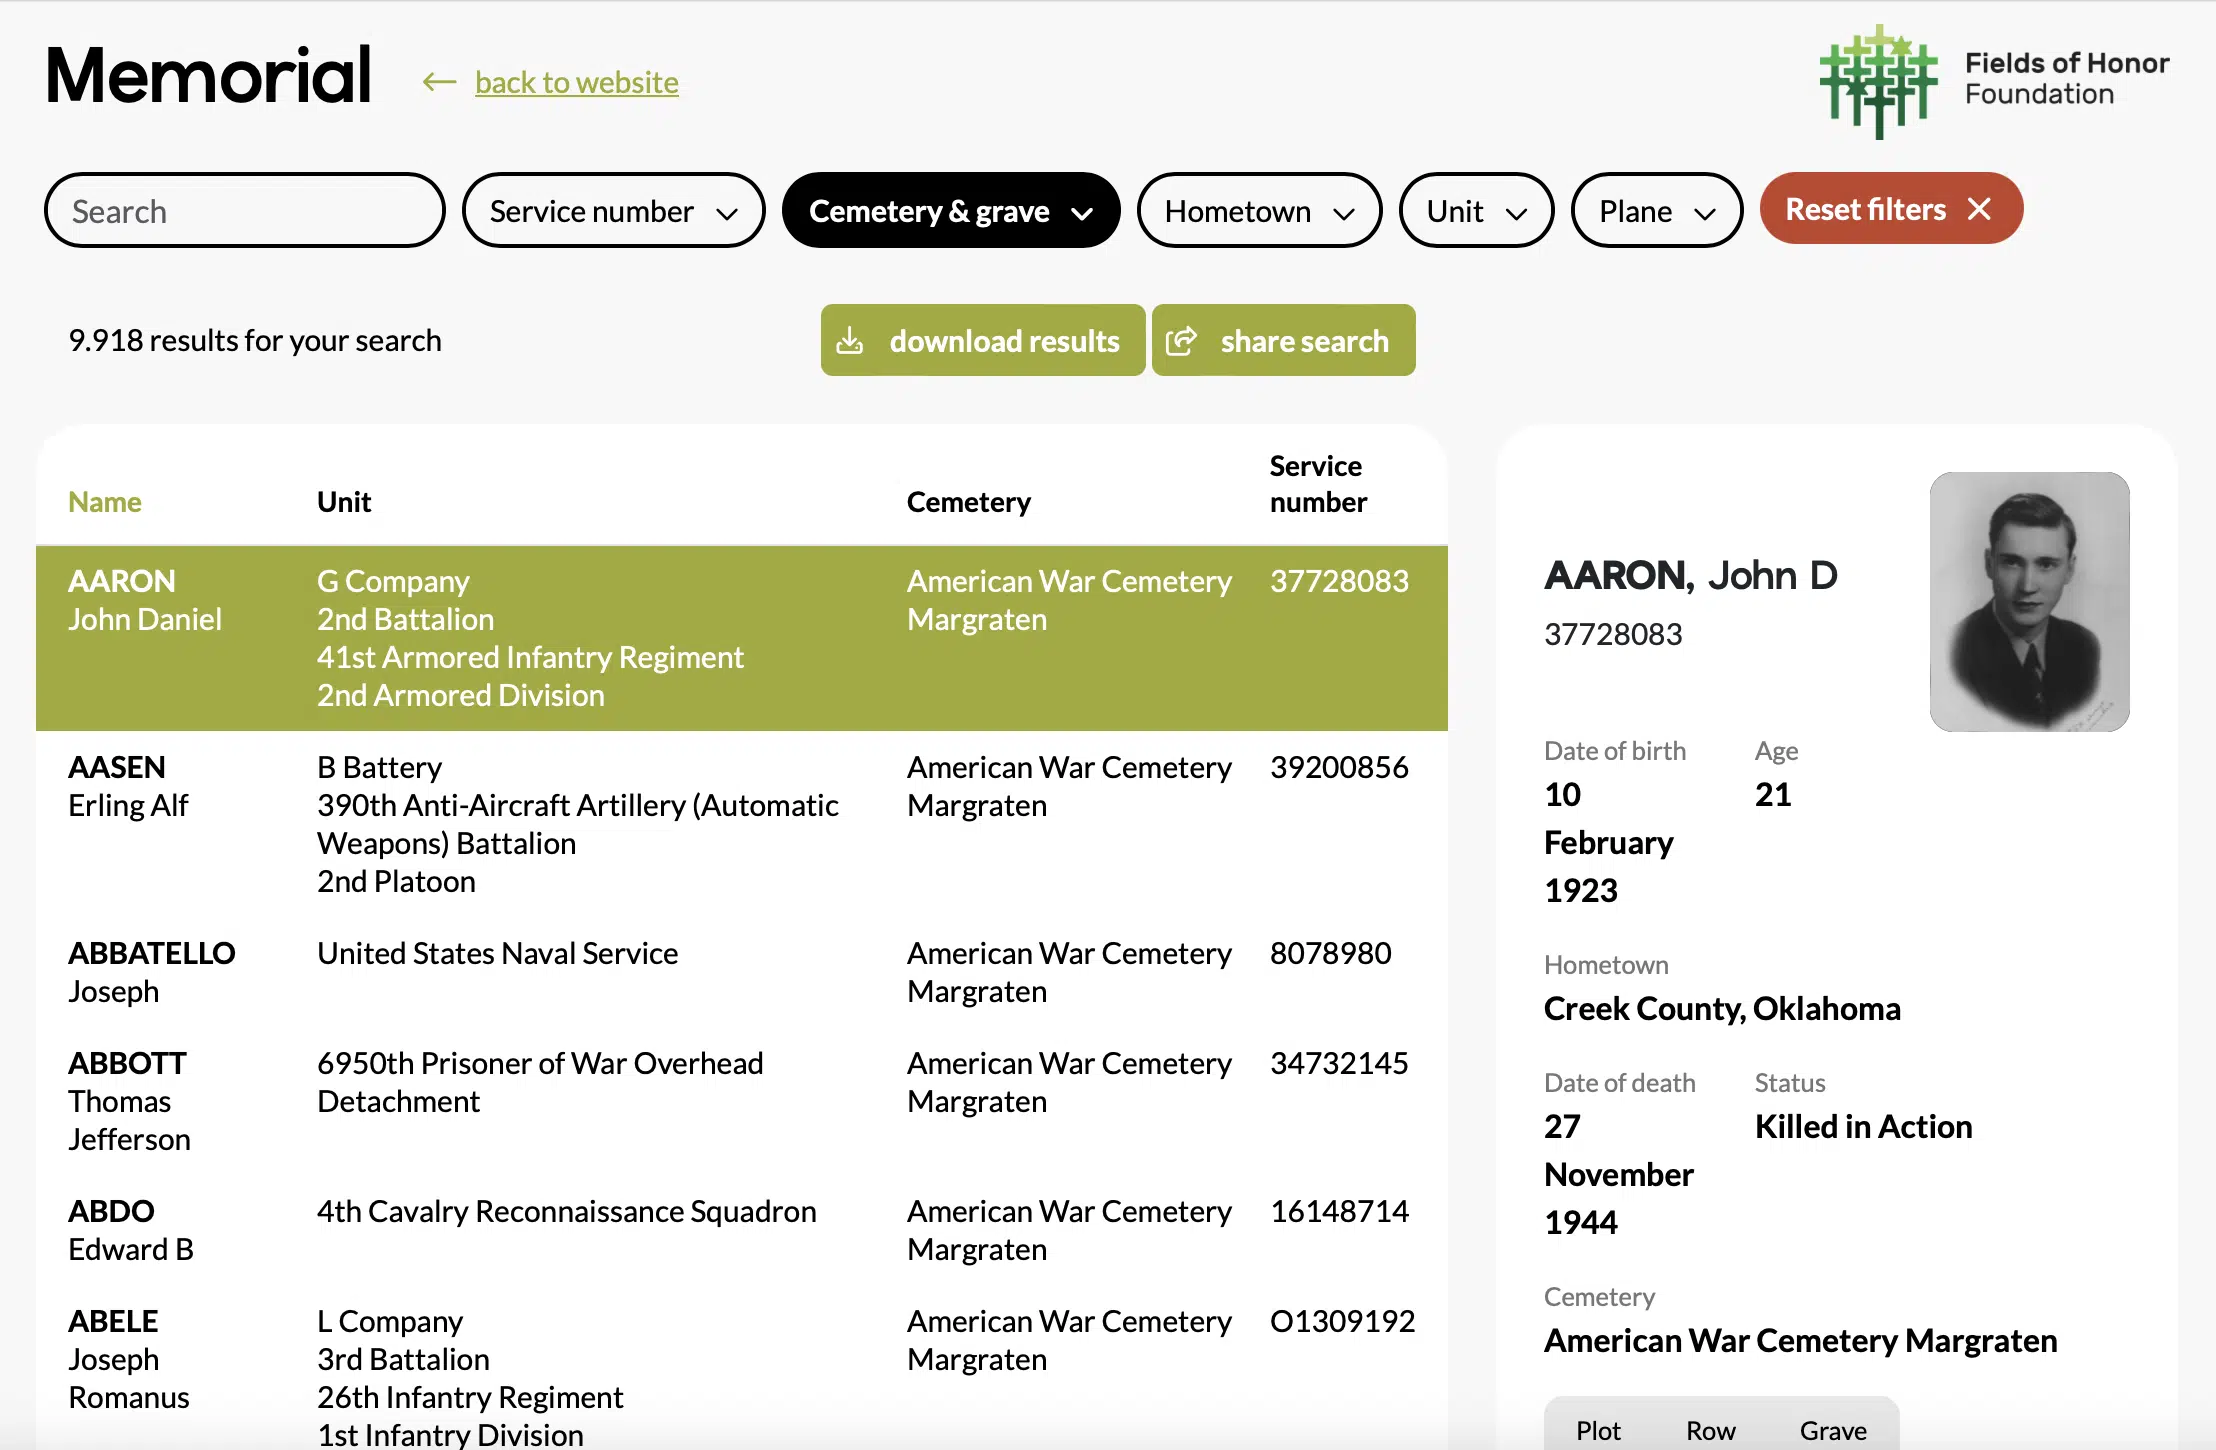Image resolution: width=2216 pixels, height=1450 pixels.
Task: Select the ABBATELLO Joseph record
Action: pos(740,971)
